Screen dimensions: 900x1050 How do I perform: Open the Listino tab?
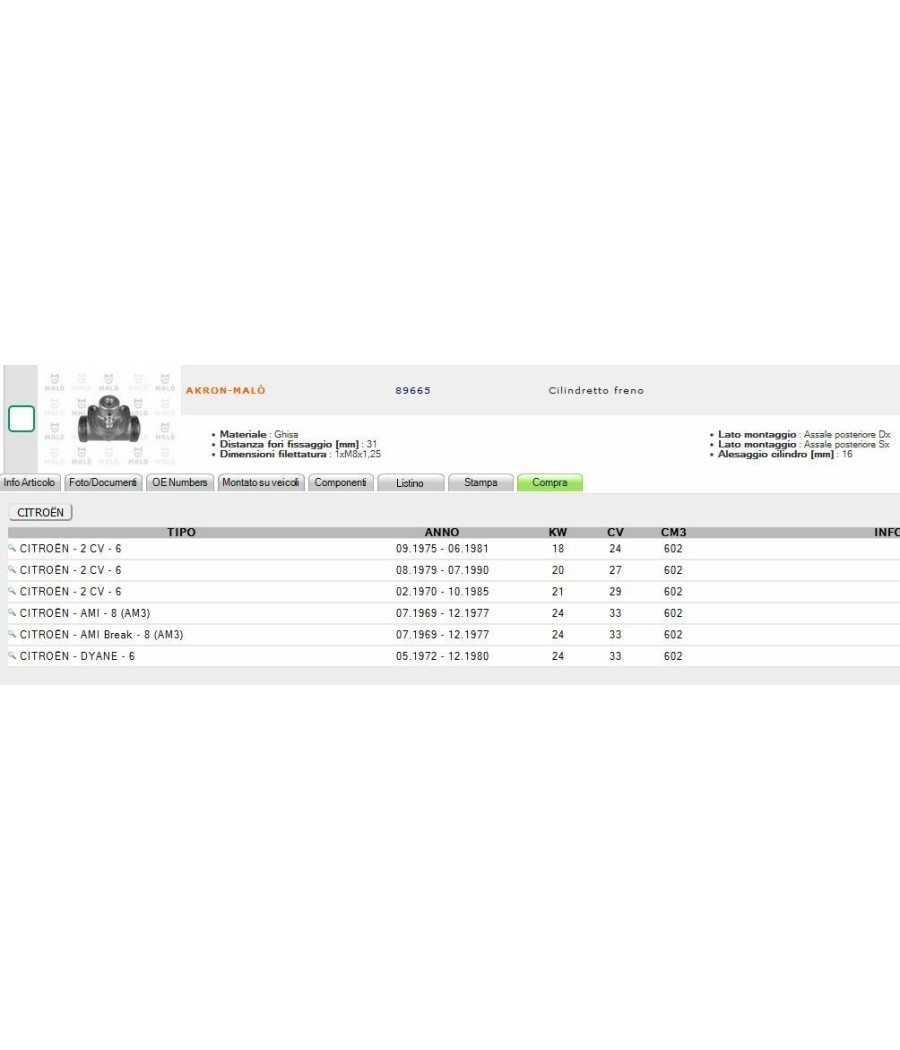[x=410, y=483]
